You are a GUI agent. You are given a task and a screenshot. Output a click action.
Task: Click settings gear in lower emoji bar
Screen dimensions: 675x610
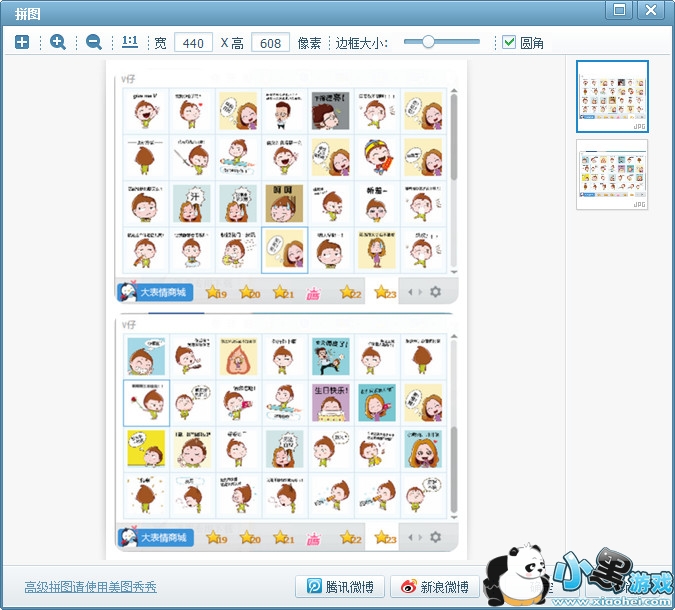[436, 537]
